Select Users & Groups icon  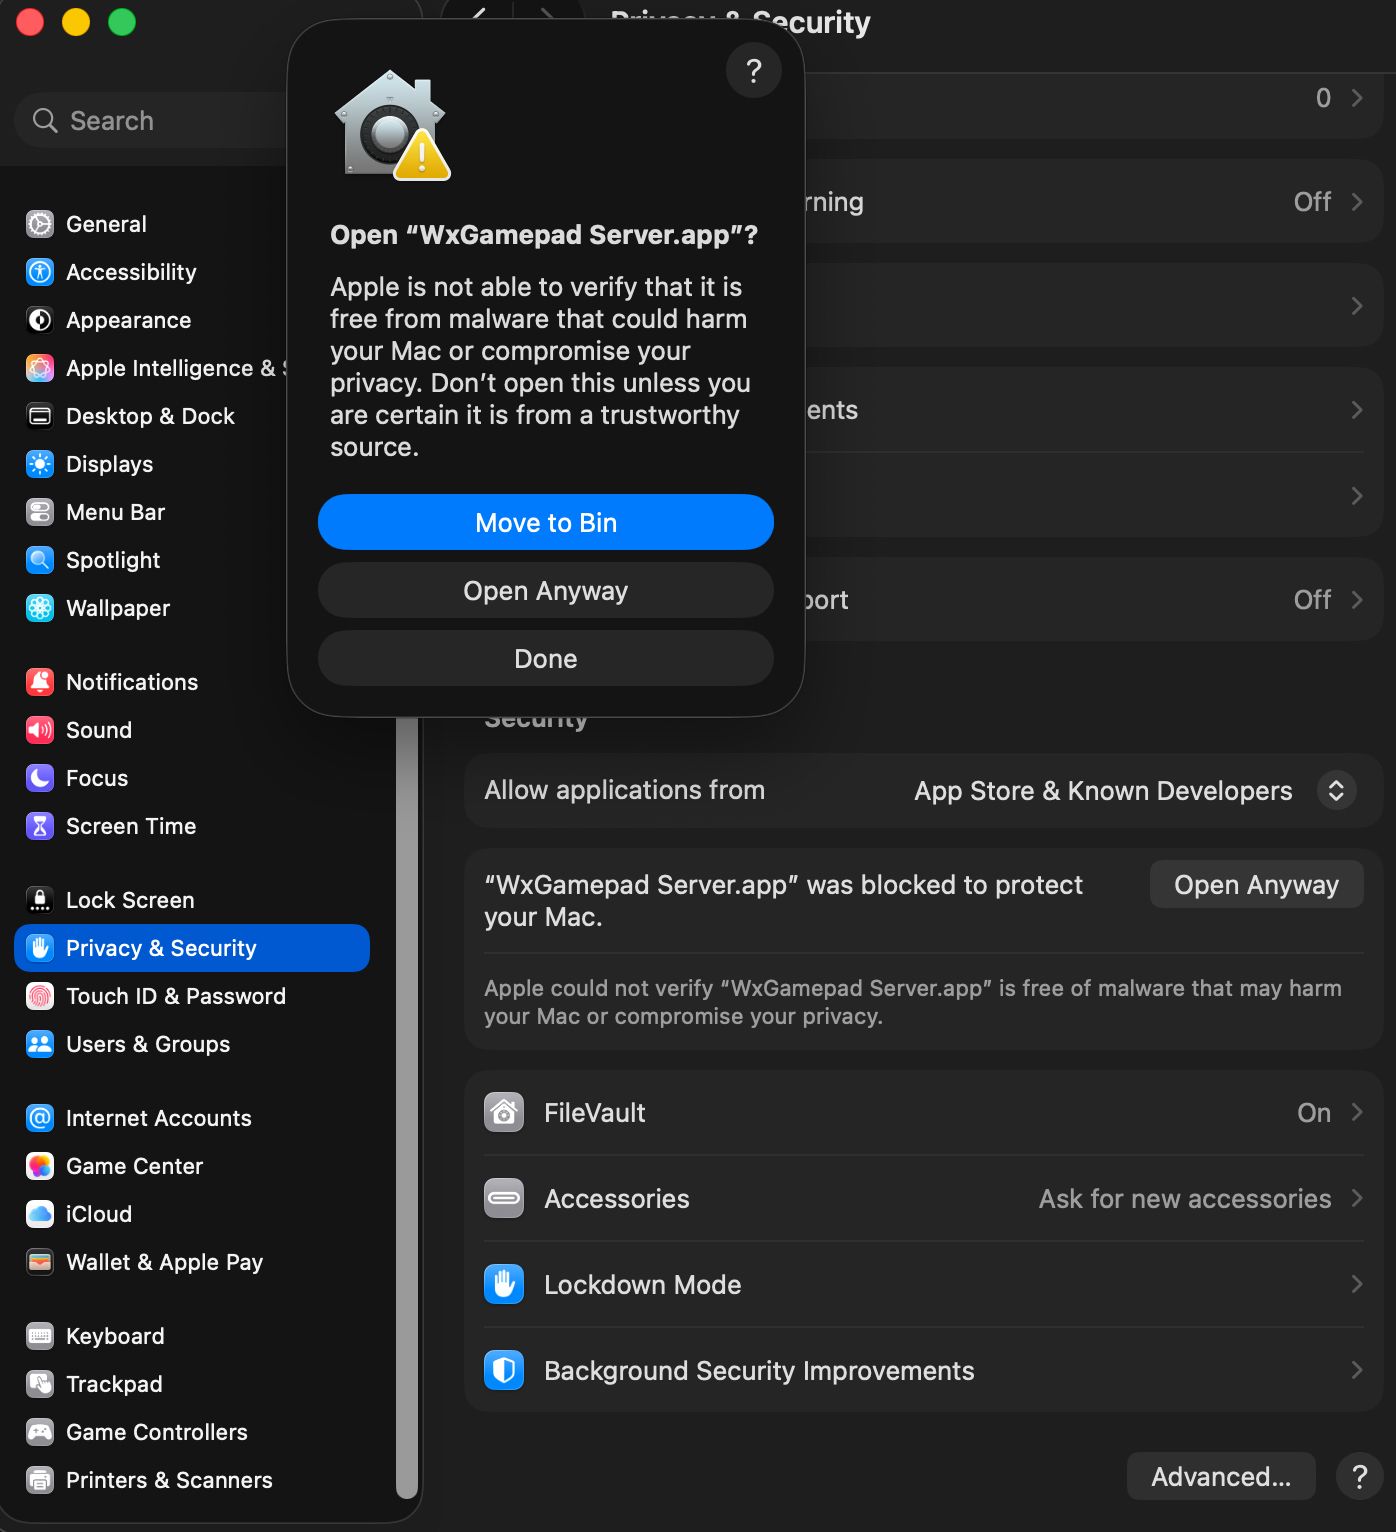coord(40,1044)
